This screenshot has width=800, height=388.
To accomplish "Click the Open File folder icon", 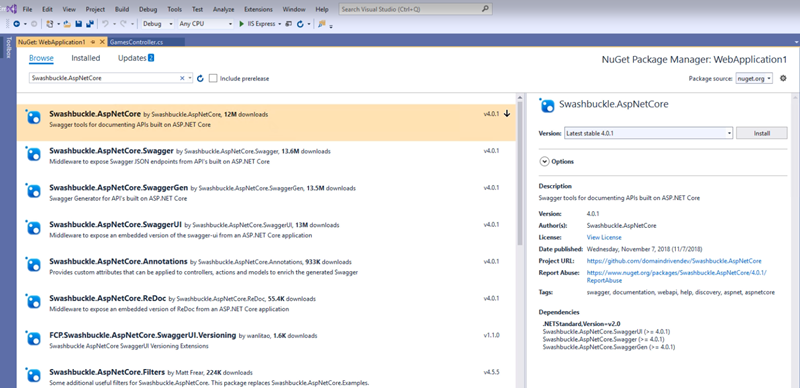I will pyautogui.click(x=67, y=24).
